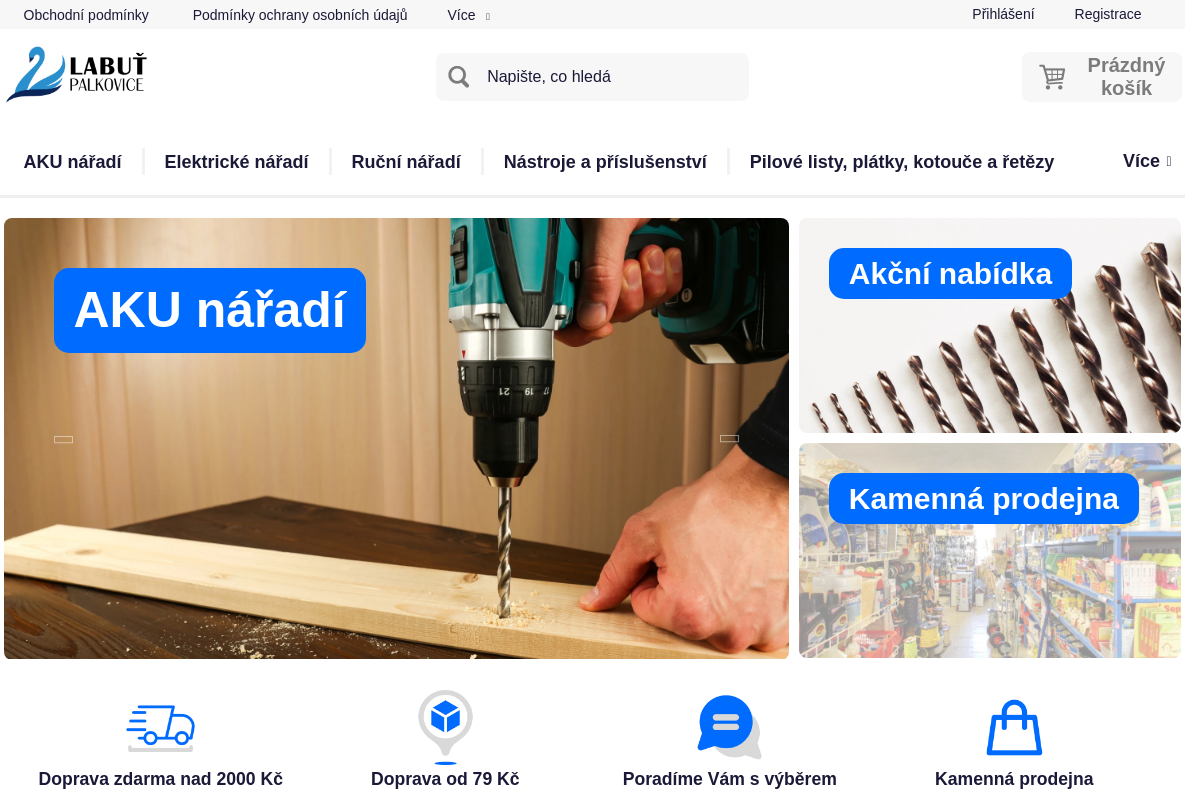Click the Přihlášení login link
The image size is (1200, 800).
[x=1003, y=14]
